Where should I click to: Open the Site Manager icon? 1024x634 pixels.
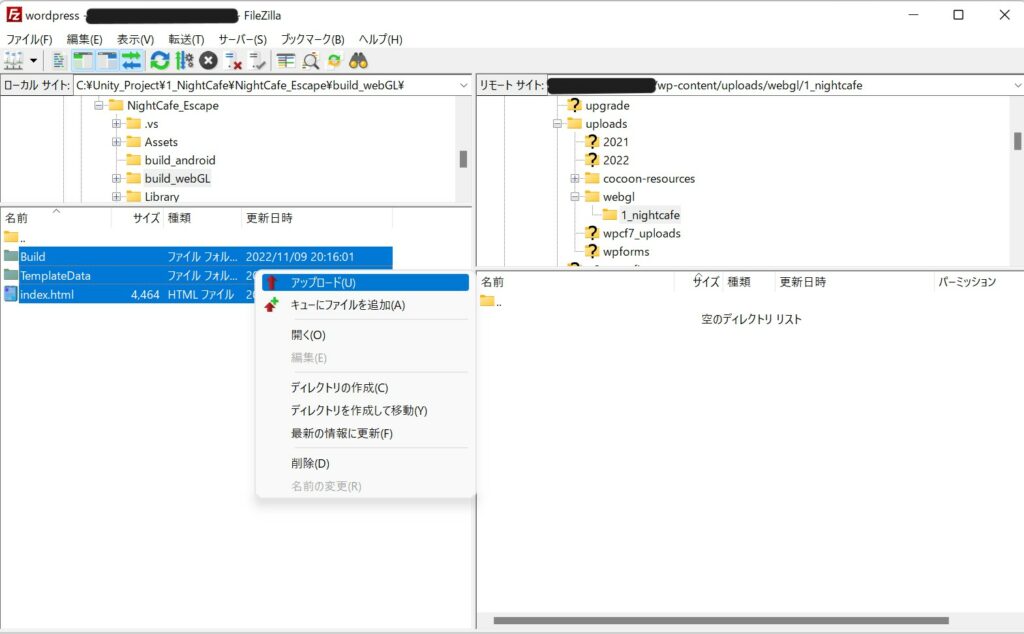click(14, 61)
